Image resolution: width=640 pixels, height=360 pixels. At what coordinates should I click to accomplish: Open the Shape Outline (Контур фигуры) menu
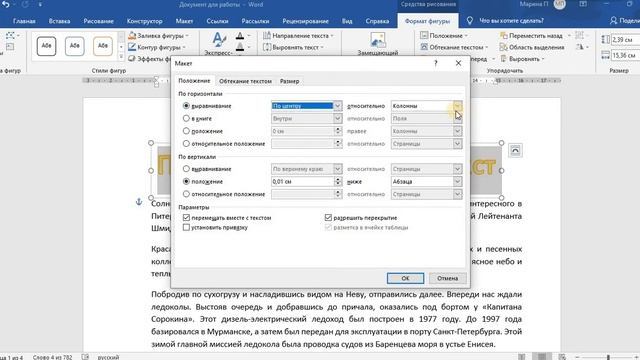click(157, 47)
